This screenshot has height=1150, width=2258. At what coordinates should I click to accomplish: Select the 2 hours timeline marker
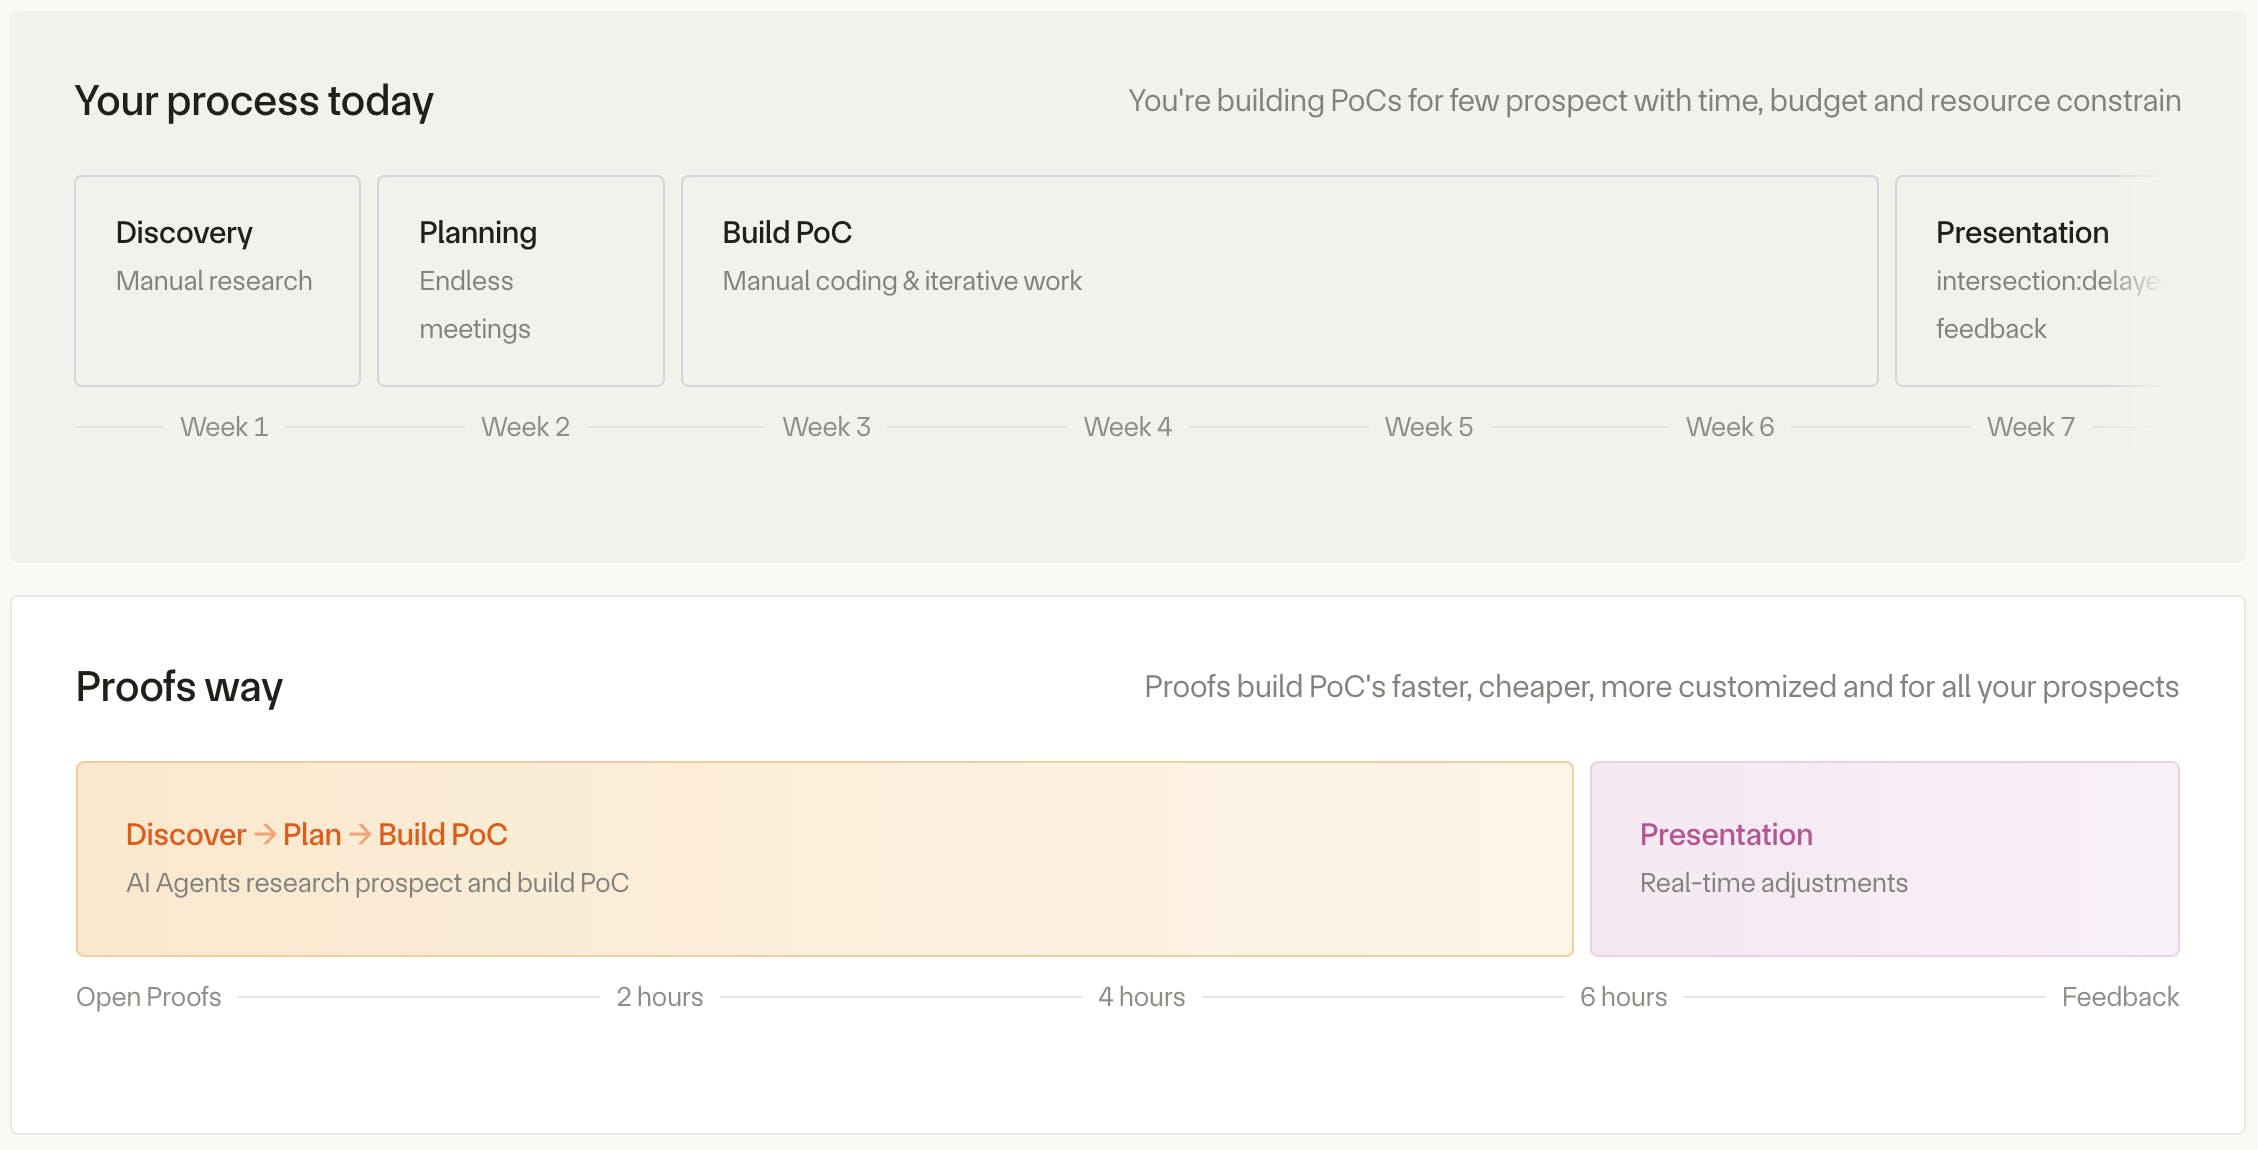[659, 997]
